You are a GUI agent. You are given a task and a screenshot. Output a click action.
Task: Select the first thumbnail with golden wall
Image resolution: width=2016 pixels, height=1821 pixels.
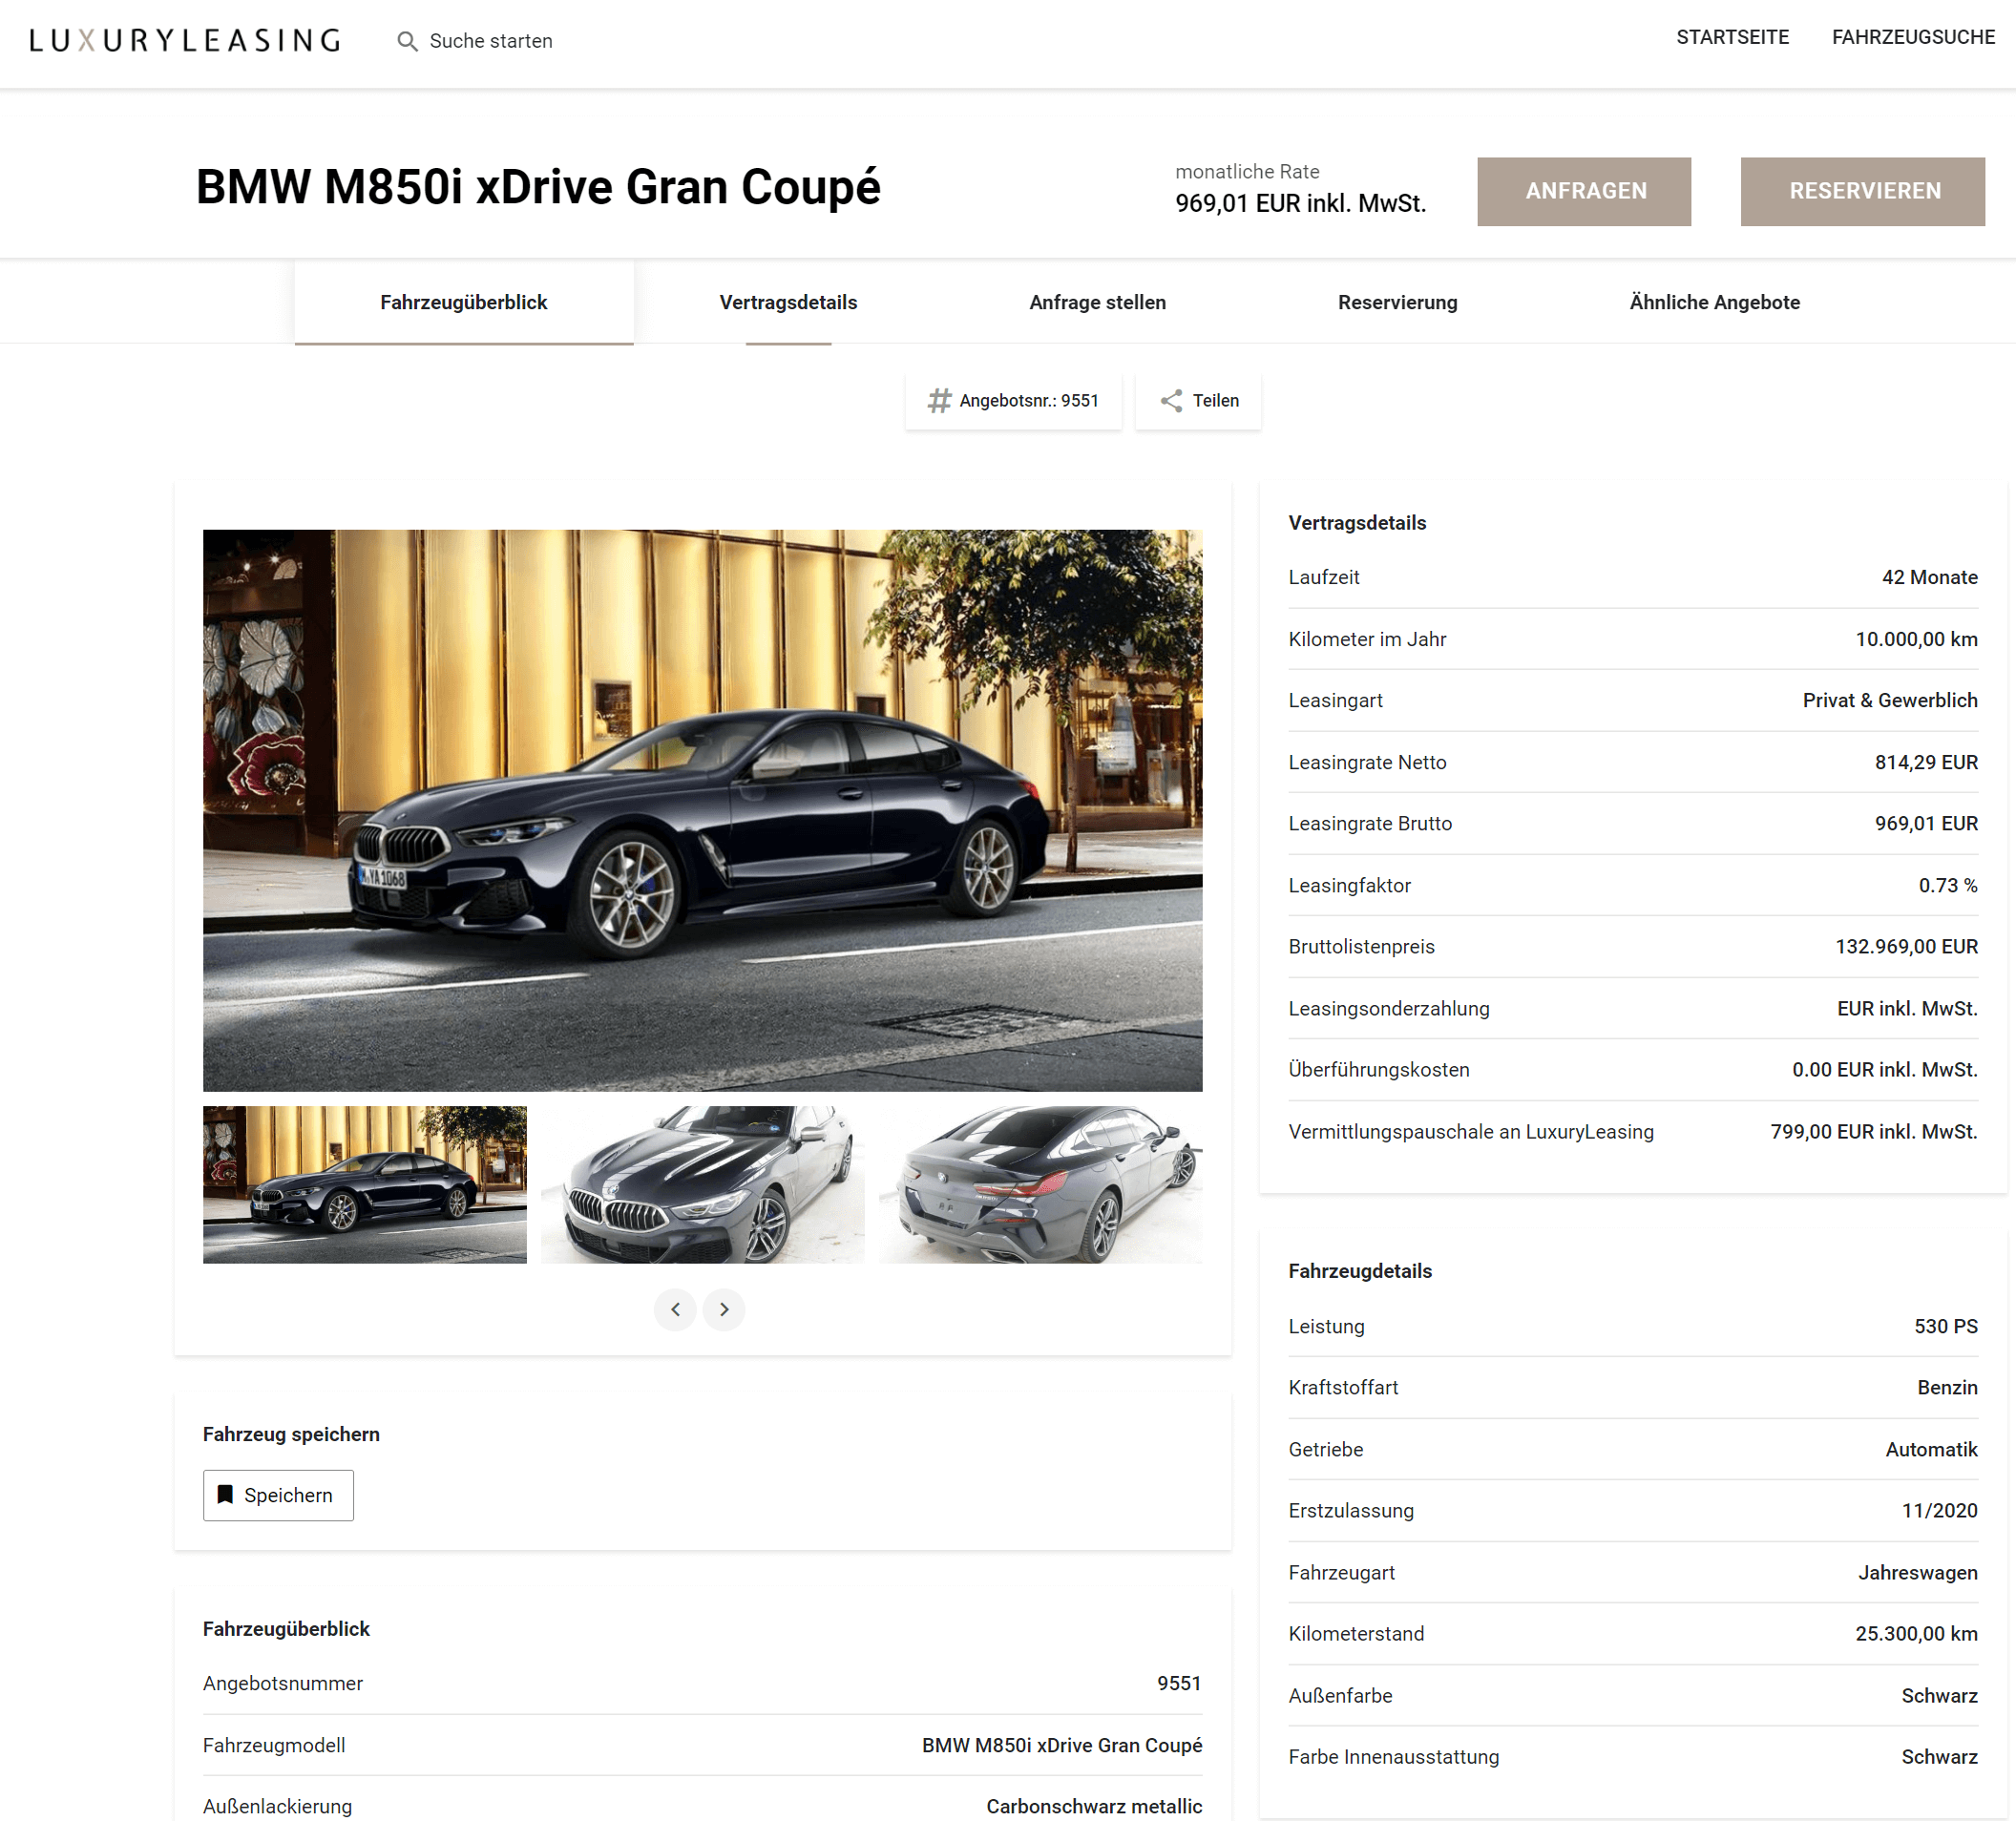(364, 1184)
